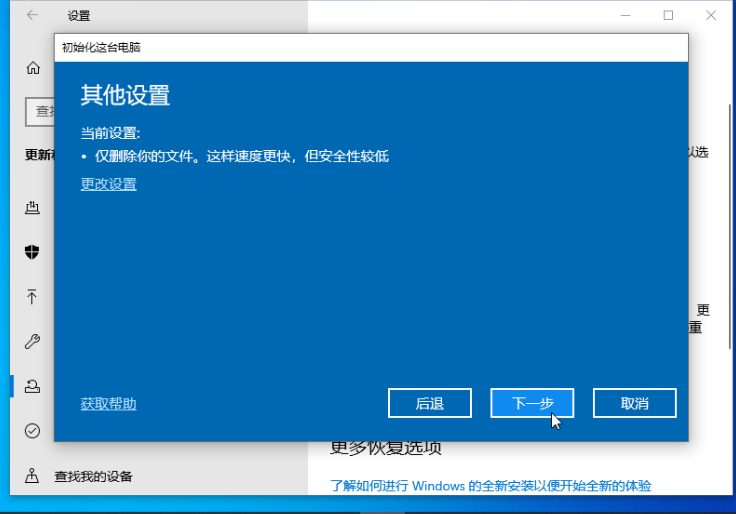Select 查找我的设备 in the sidebar

pos(93,476)
